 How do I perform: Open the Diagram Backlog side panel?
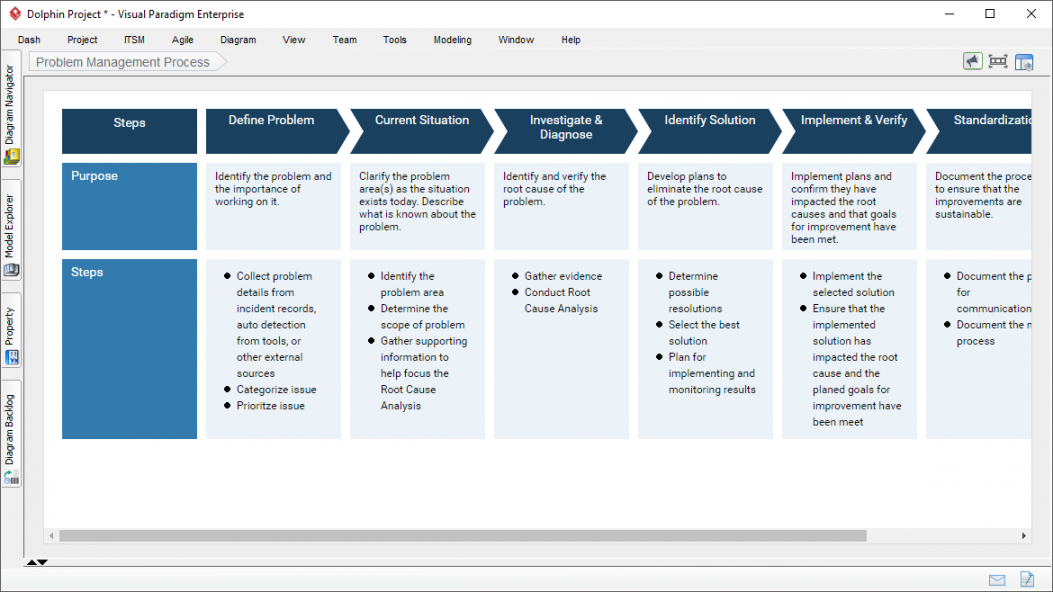coord(11,435)
